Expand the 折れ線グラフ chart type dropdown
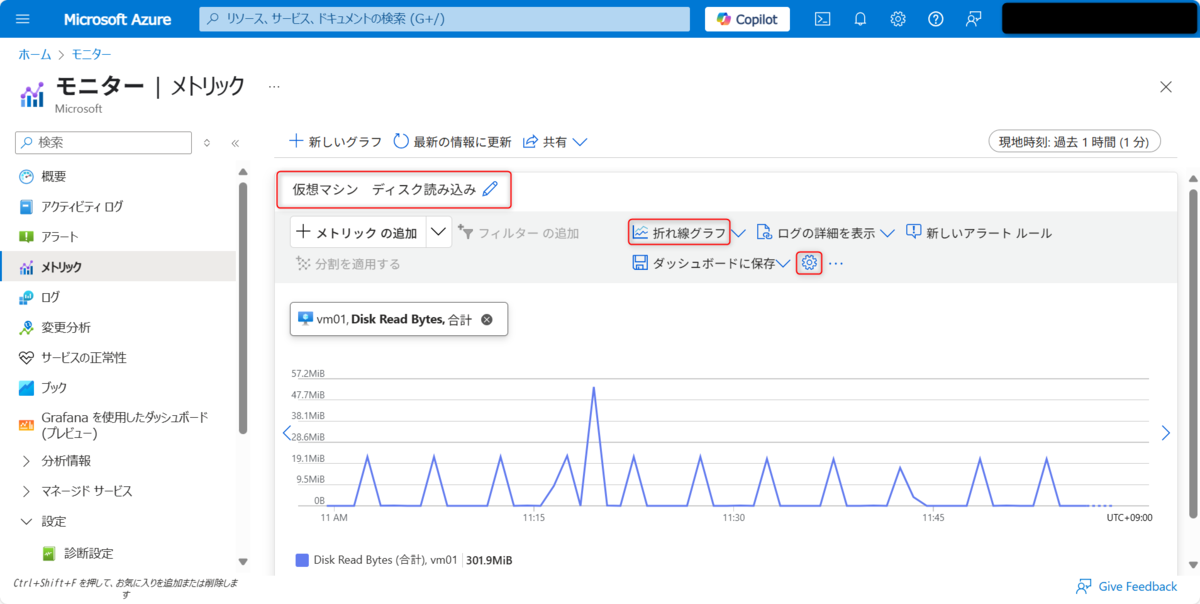This screenshot has width=1200, height=604. pos(739,233)
